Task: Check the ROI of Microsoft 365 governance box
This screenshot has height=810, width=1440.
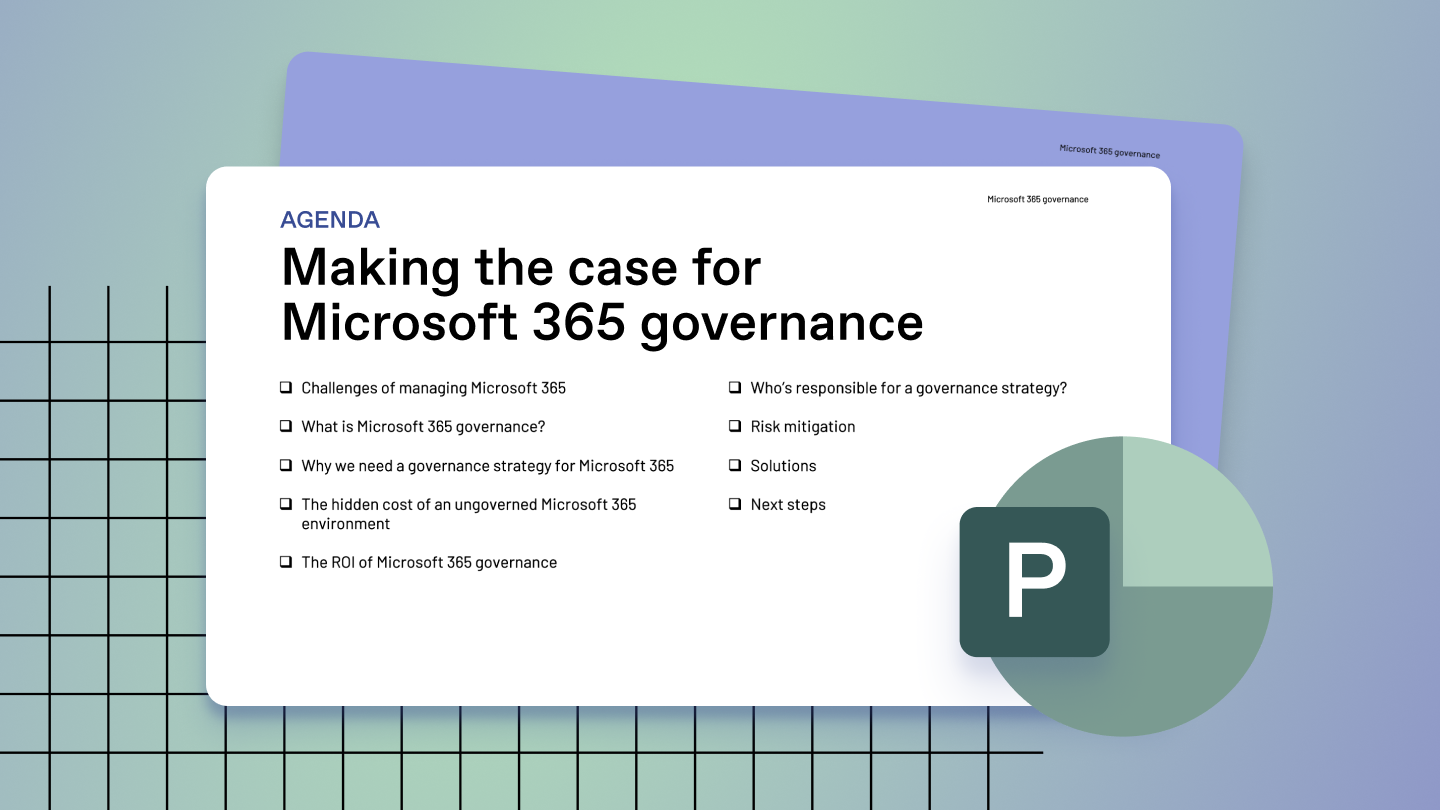Action: click(x=285, y=562)
